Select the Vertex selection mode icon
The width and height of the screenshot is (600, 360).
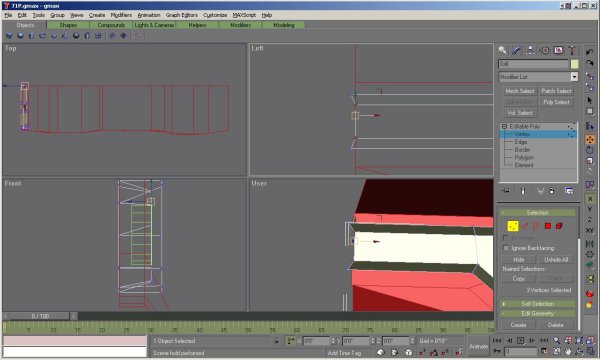[513, 226]
